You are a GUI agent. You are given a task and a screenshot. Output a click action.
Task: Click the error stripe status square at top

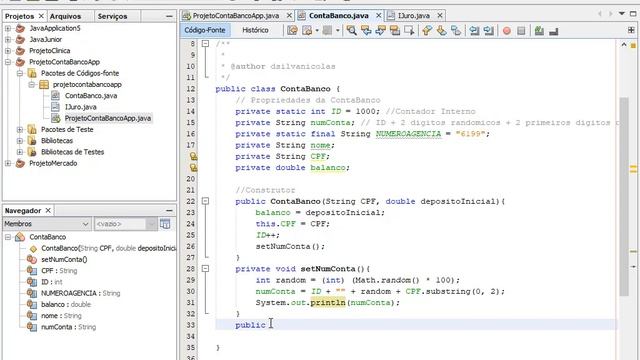coord(633,45)
